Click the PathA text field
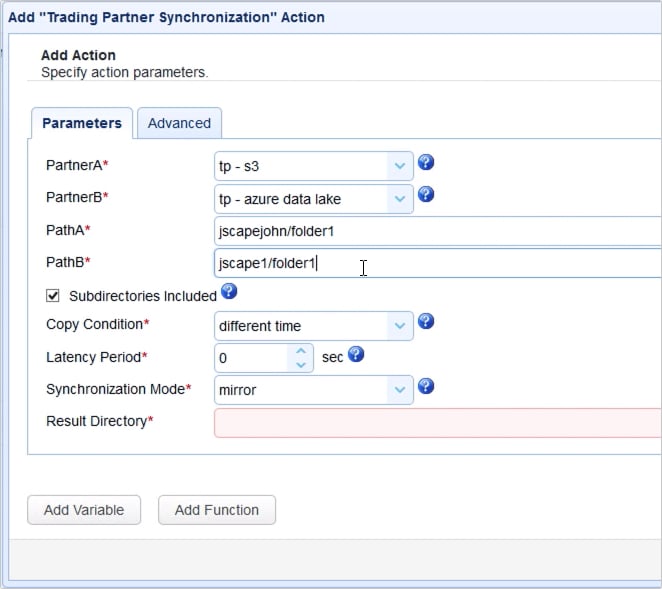662x589 pixels. pos(437,231)
